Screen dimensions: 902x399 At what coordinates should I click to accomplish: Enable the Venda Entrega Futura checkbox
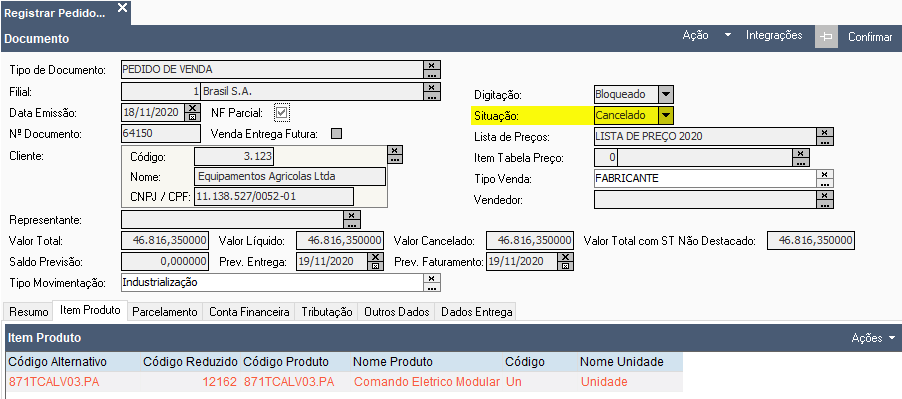click(x=337, y=134)
